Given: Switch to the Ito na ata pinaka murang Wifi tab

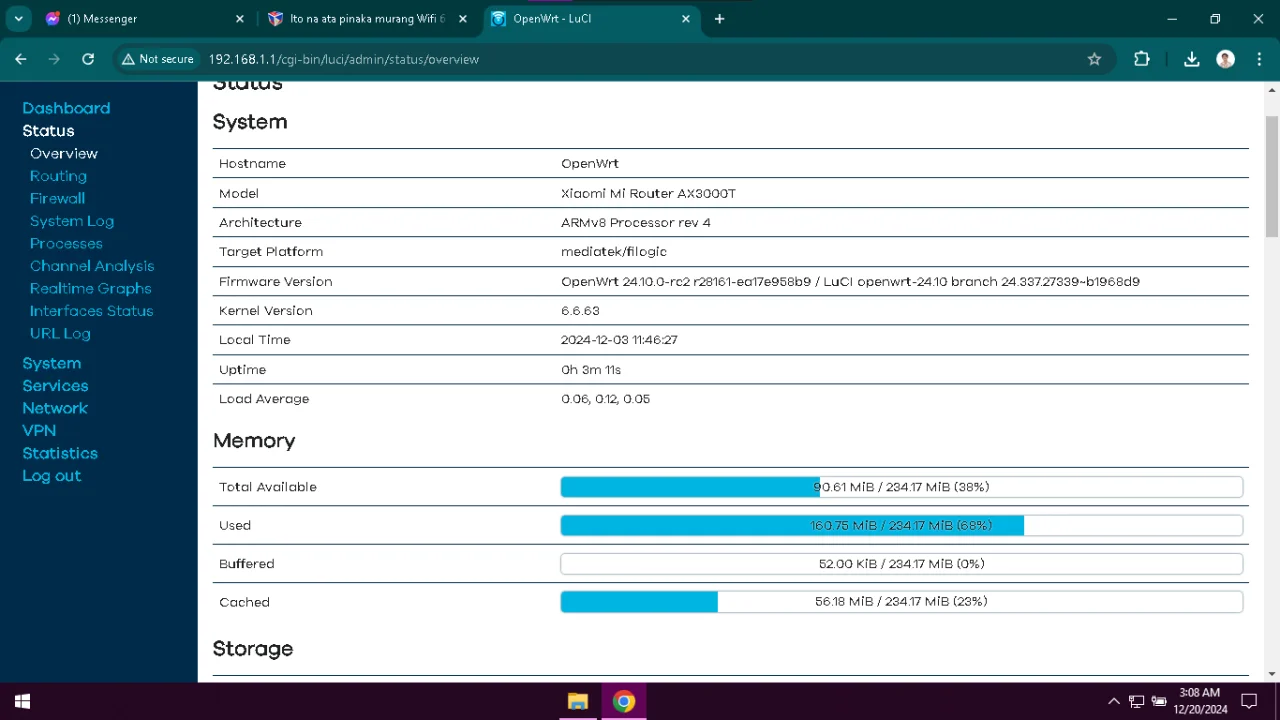Looking at the screenshot, I should tap(368, 19).
